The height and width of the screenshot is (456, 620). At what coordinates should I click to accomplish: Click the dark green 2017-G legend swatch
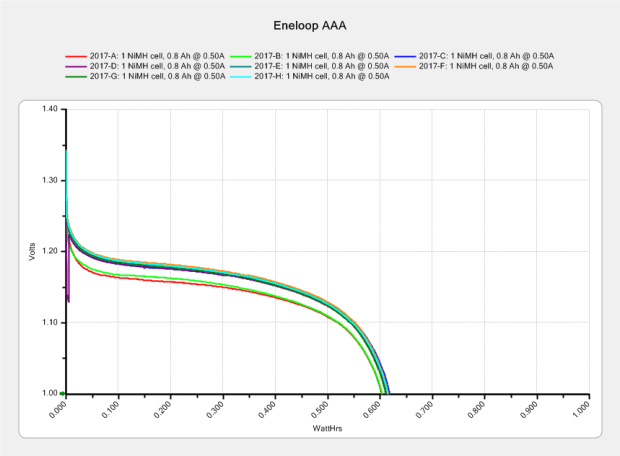pyautogui.click(x=76, y=77)
